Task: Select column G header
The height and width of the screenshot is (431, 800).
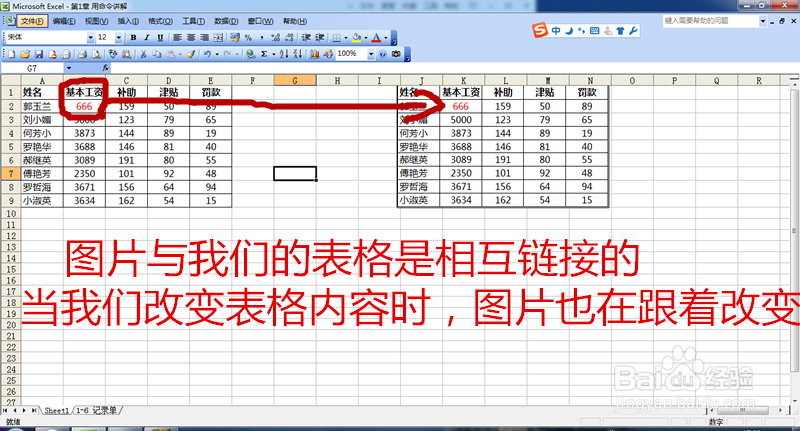Action: pyautogui.click(x=295, y=81)
